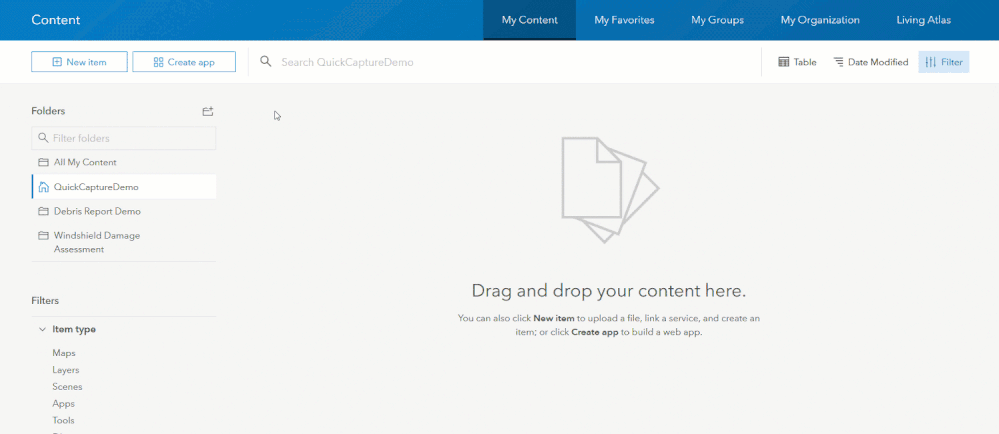The image size is (999, 434).
Task: Click the home icon next to QuickCaptureDemo
Action: tap(43, 187)
